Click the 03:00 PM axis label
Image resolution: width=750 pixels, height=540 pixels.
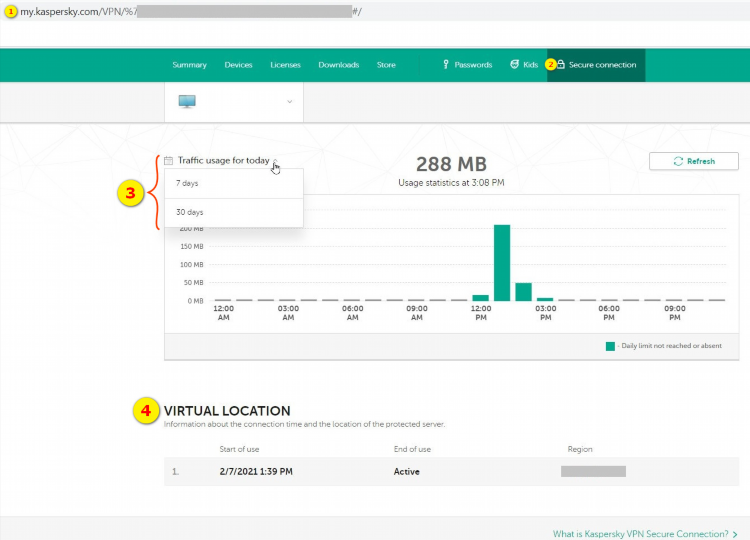point(546,313)
